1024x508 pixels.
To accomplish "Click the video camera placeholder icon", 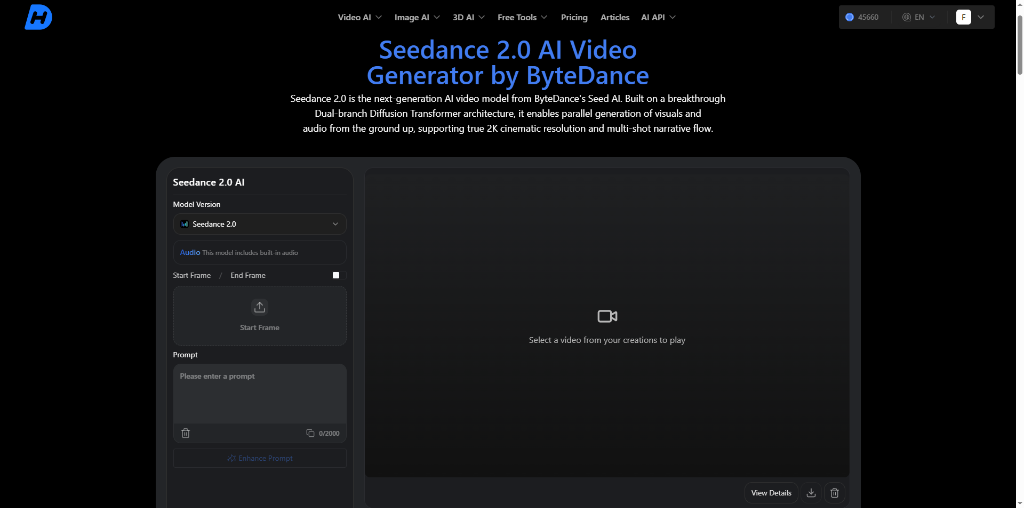I will click(607, 316).
